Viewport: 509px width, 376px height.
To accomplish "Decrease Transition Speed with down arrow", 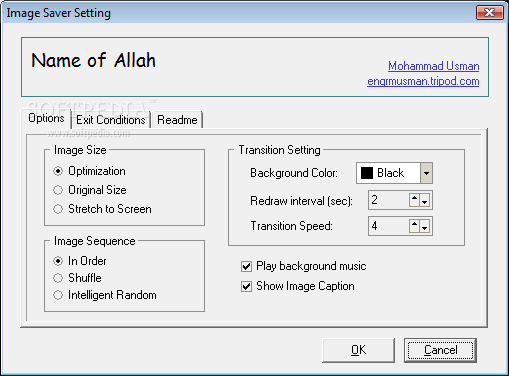I will tap(425, 226).
